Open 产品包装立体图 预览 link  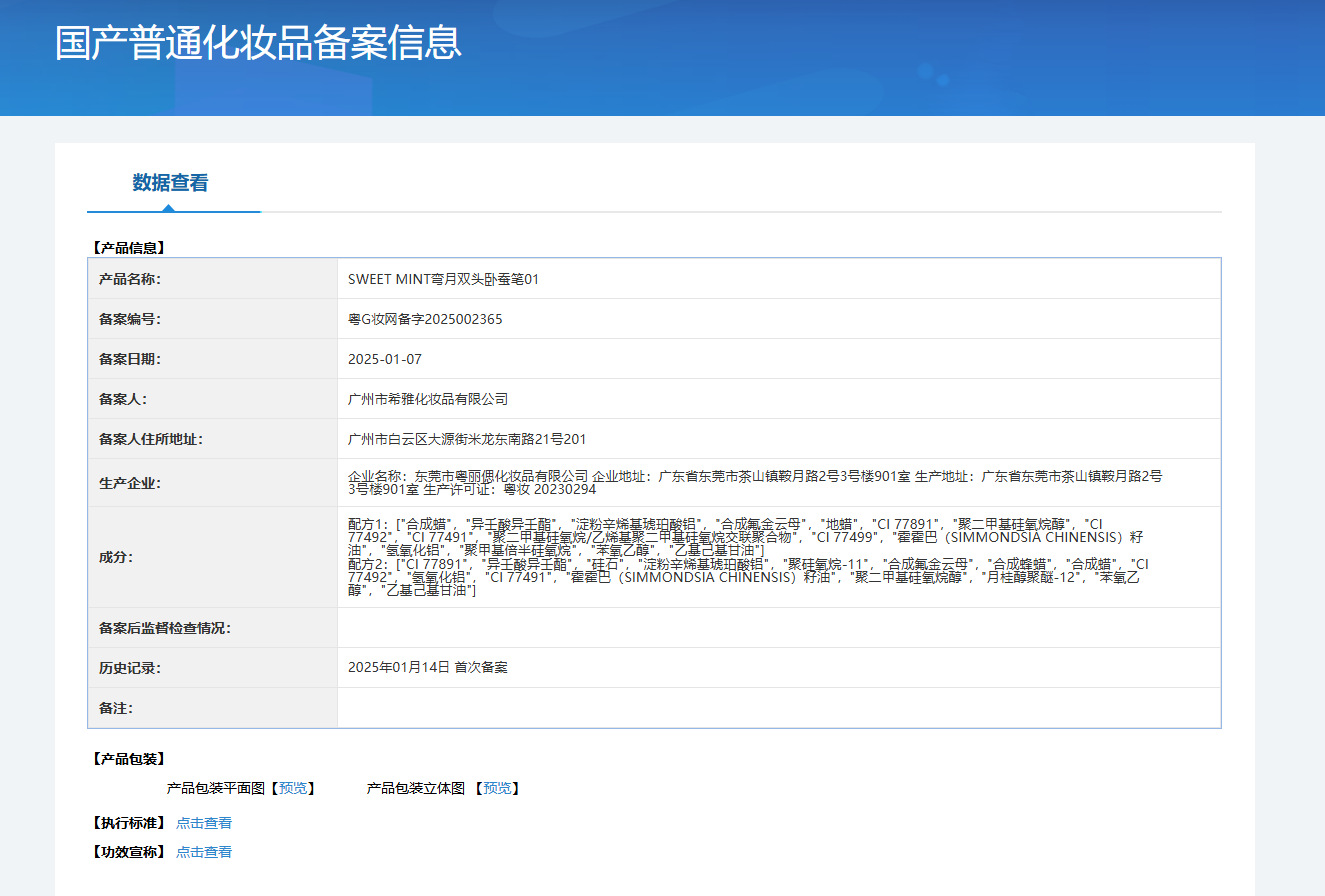(x=497, y=788)
